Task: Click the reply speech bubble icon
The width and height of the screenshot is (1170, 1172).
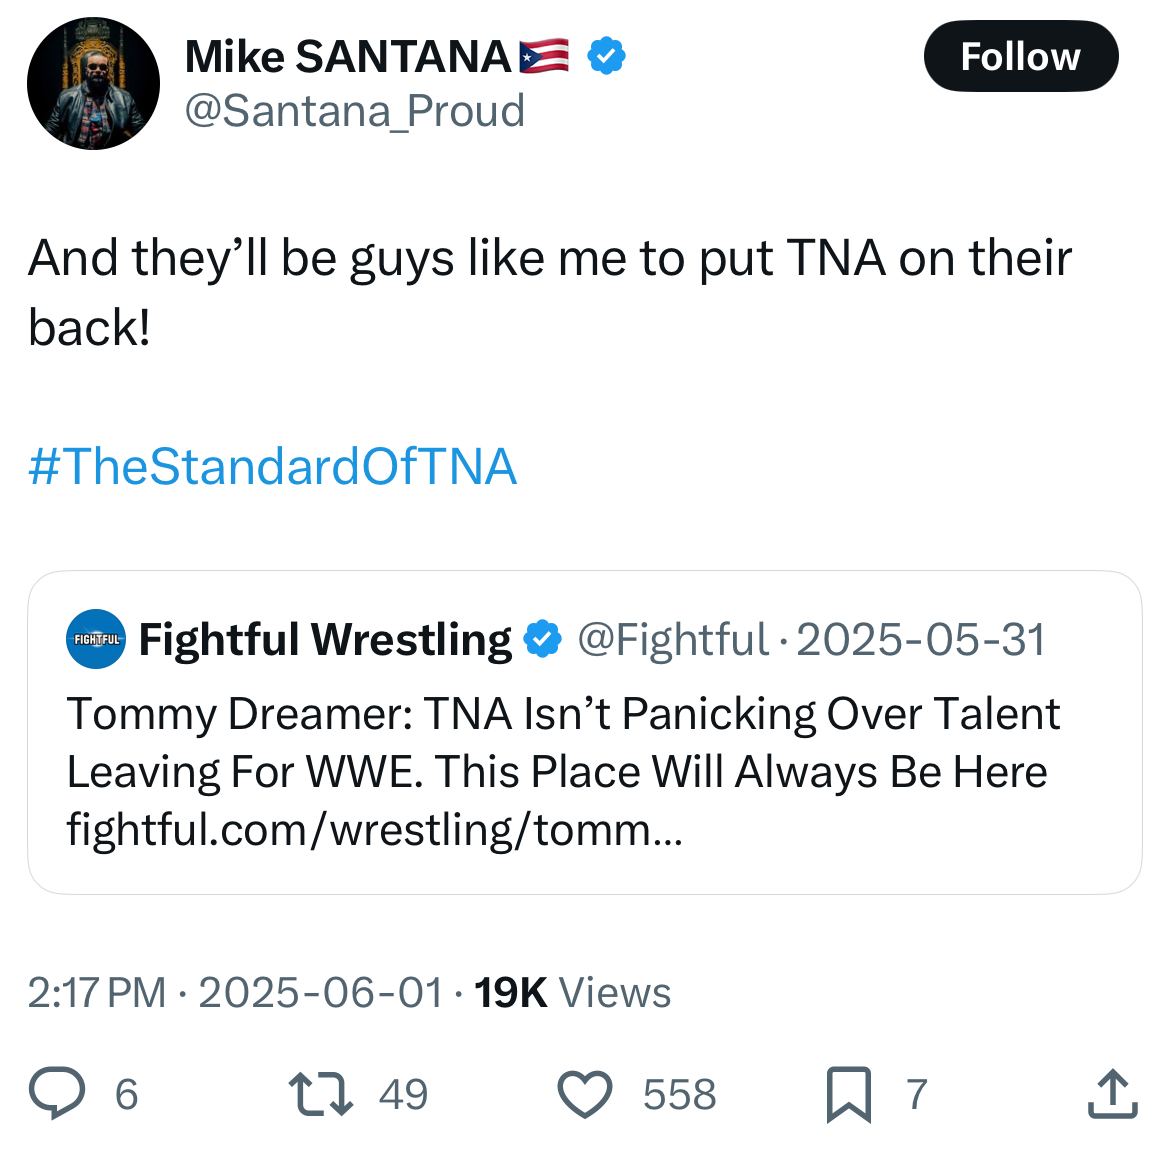Action: [57, 1093]
